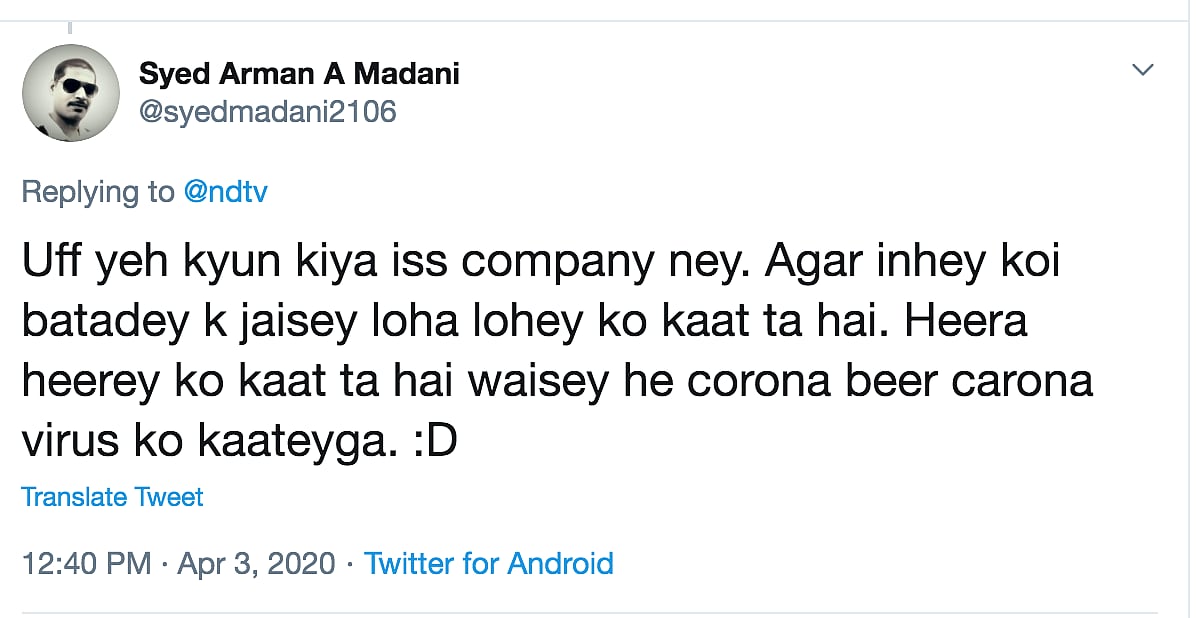
Task: Open the 12:40 PM timestamp
Action: point(86,563)
